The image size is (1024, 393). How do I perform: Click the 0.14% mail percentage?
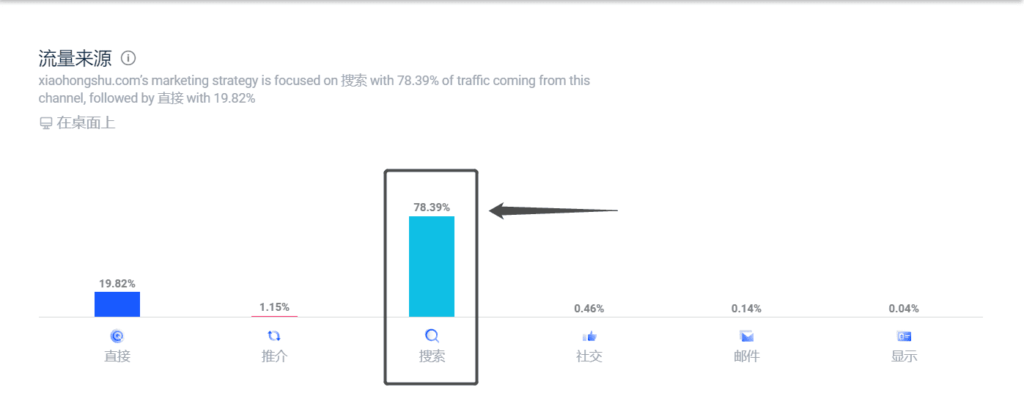[746, 309]
